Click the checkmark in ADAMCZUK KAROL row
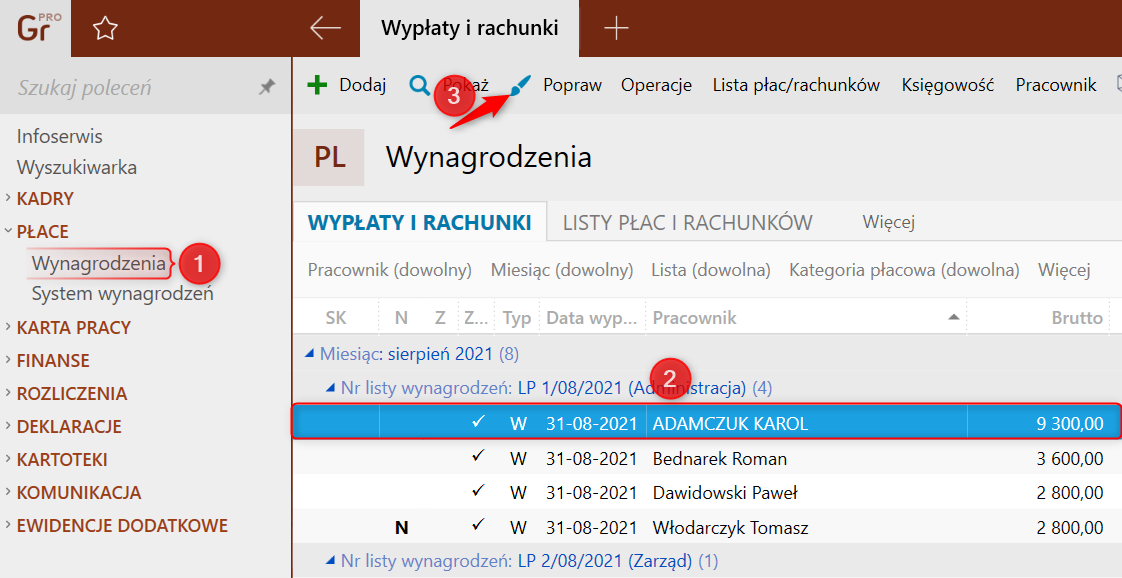Screen dimensions: 1122x578 pos(478,421)
